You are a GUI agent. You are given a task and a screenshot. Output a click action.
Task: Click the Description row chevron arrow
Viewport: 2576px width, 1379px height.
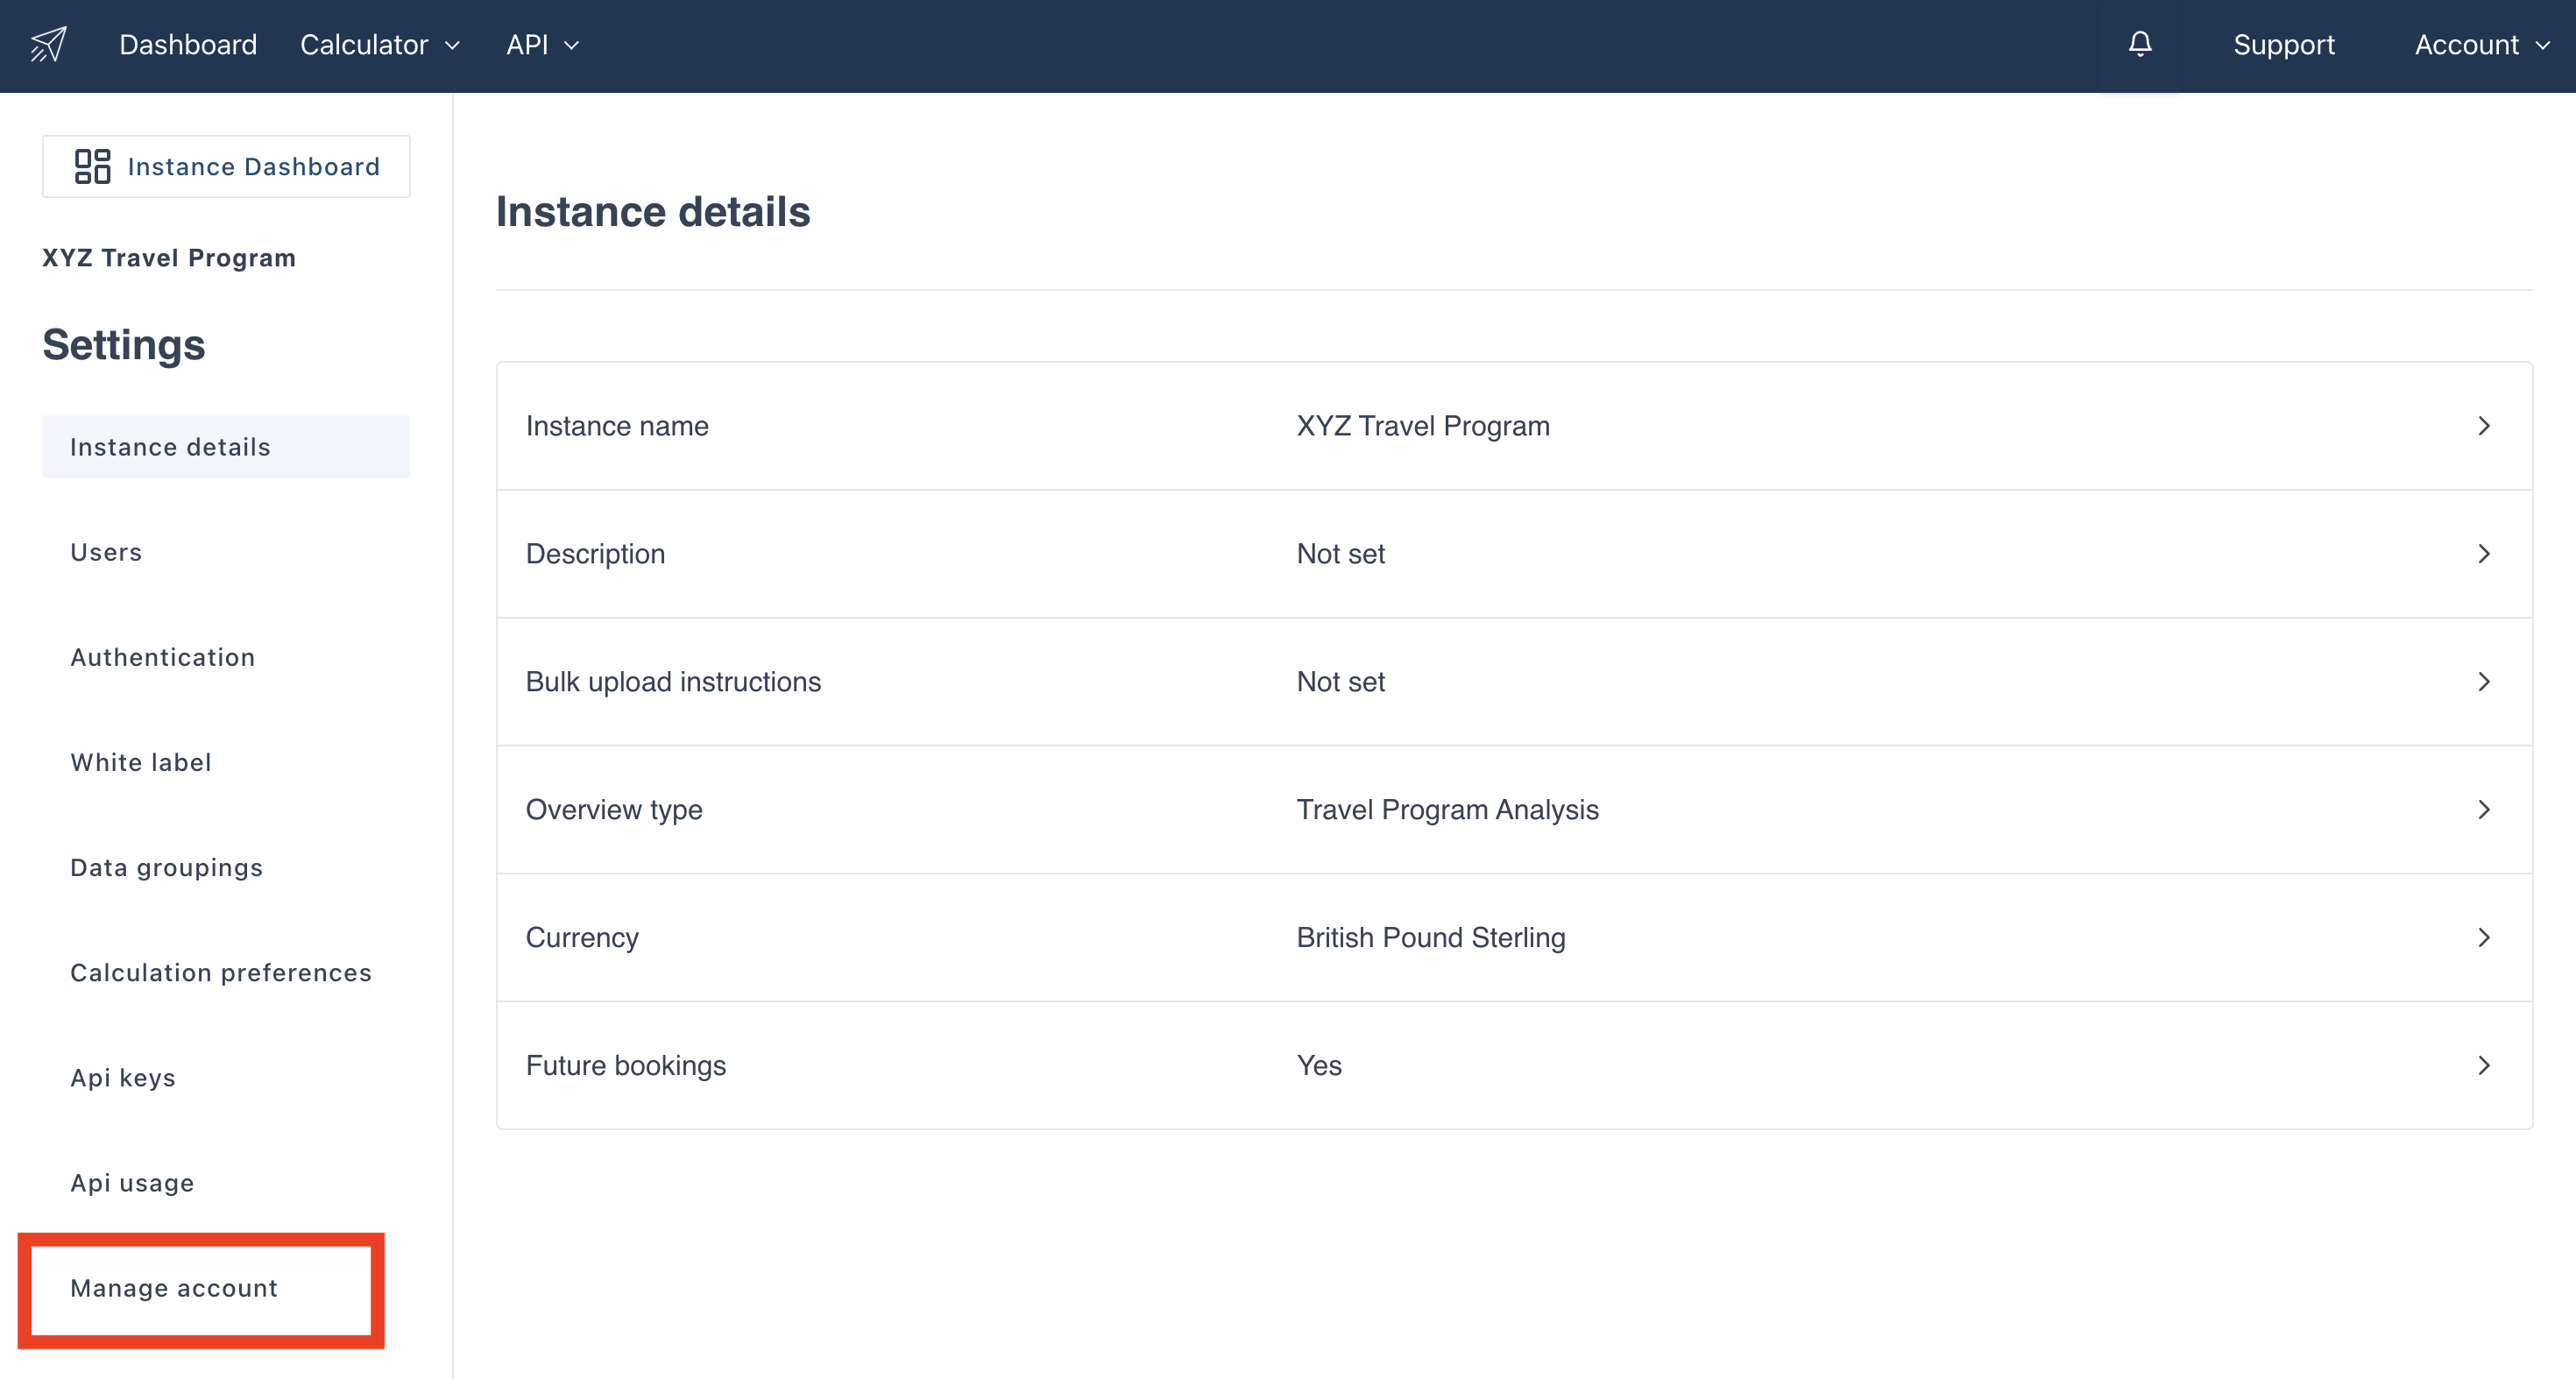pyautogui.click(x=2484, y=554)
